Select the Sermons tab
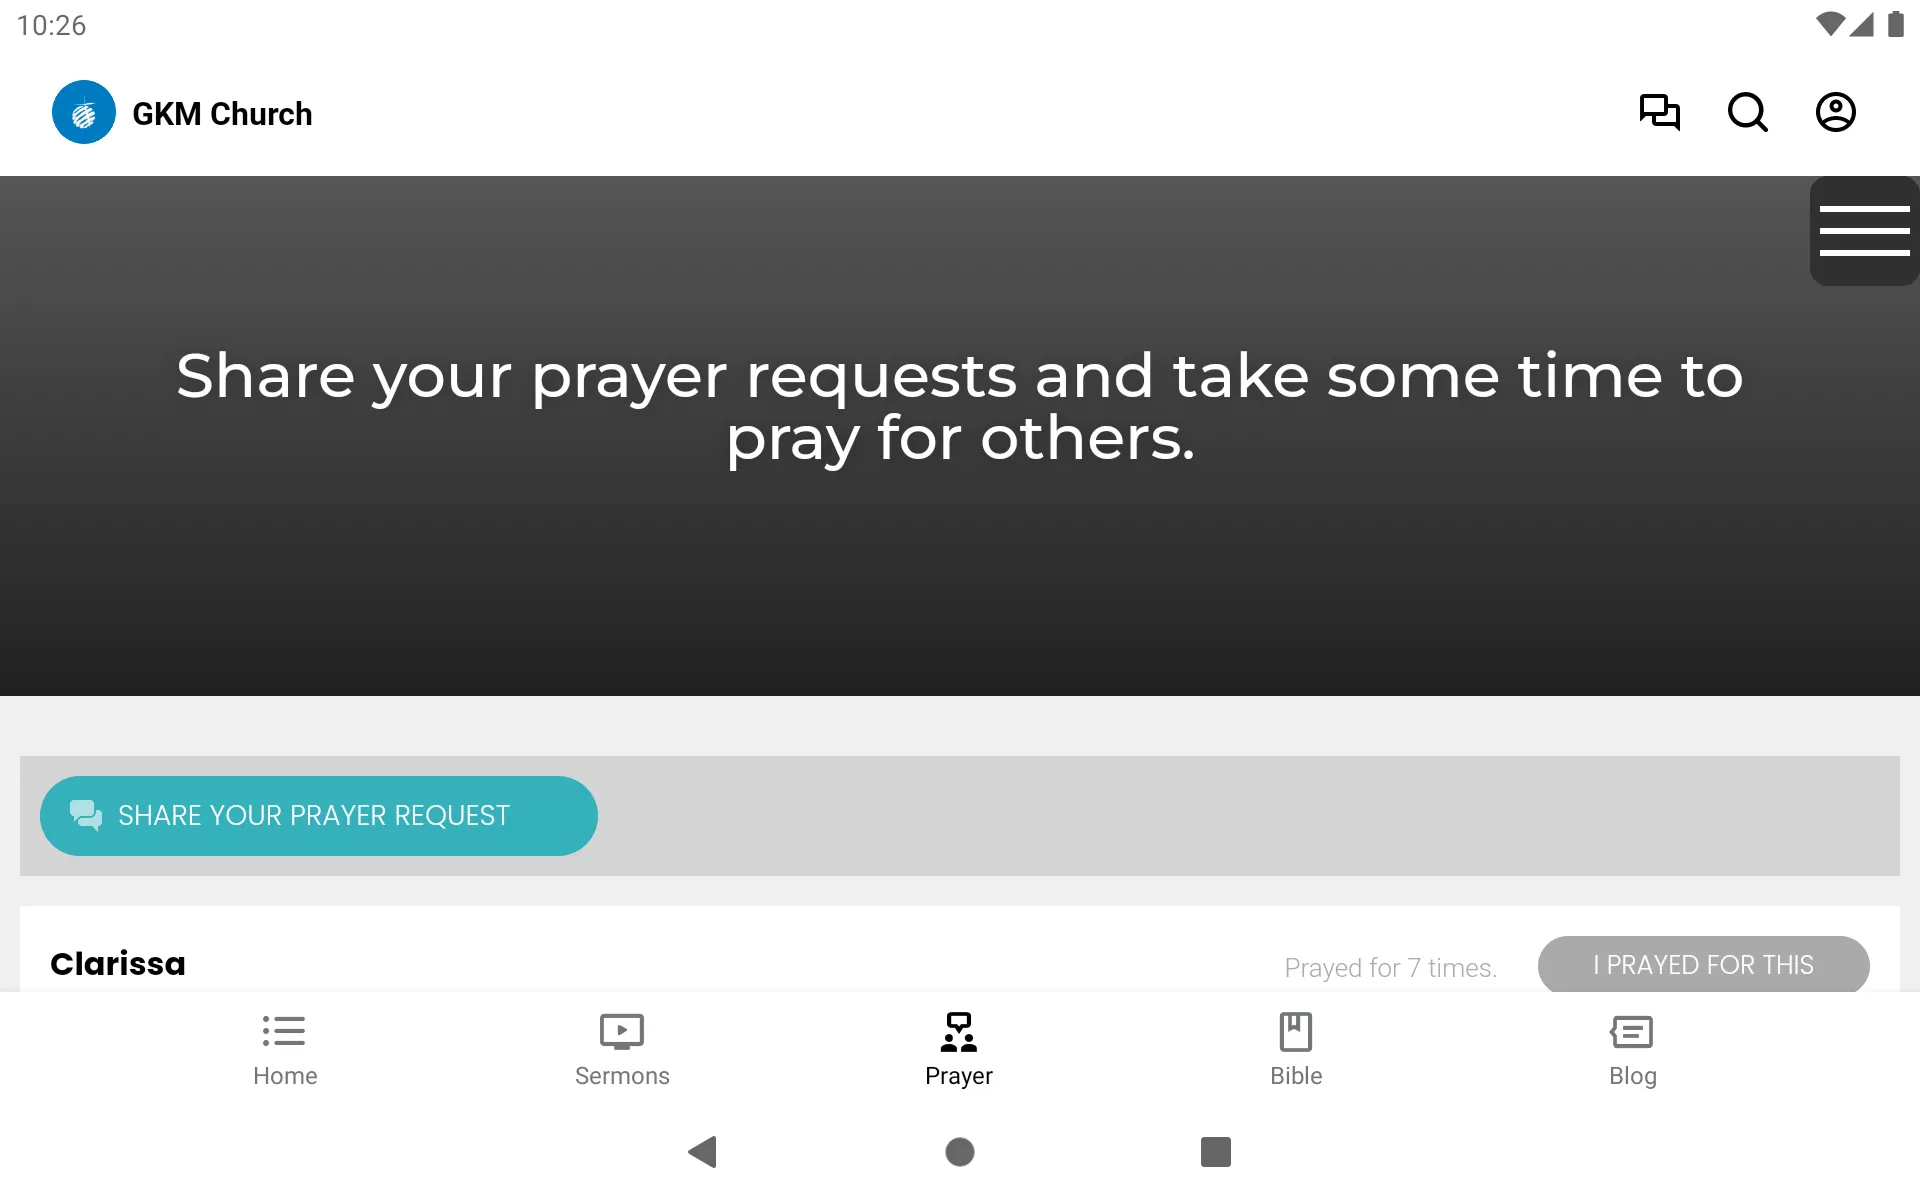This screenshot has width=1920, height=1200. (x=622, y=1048)
